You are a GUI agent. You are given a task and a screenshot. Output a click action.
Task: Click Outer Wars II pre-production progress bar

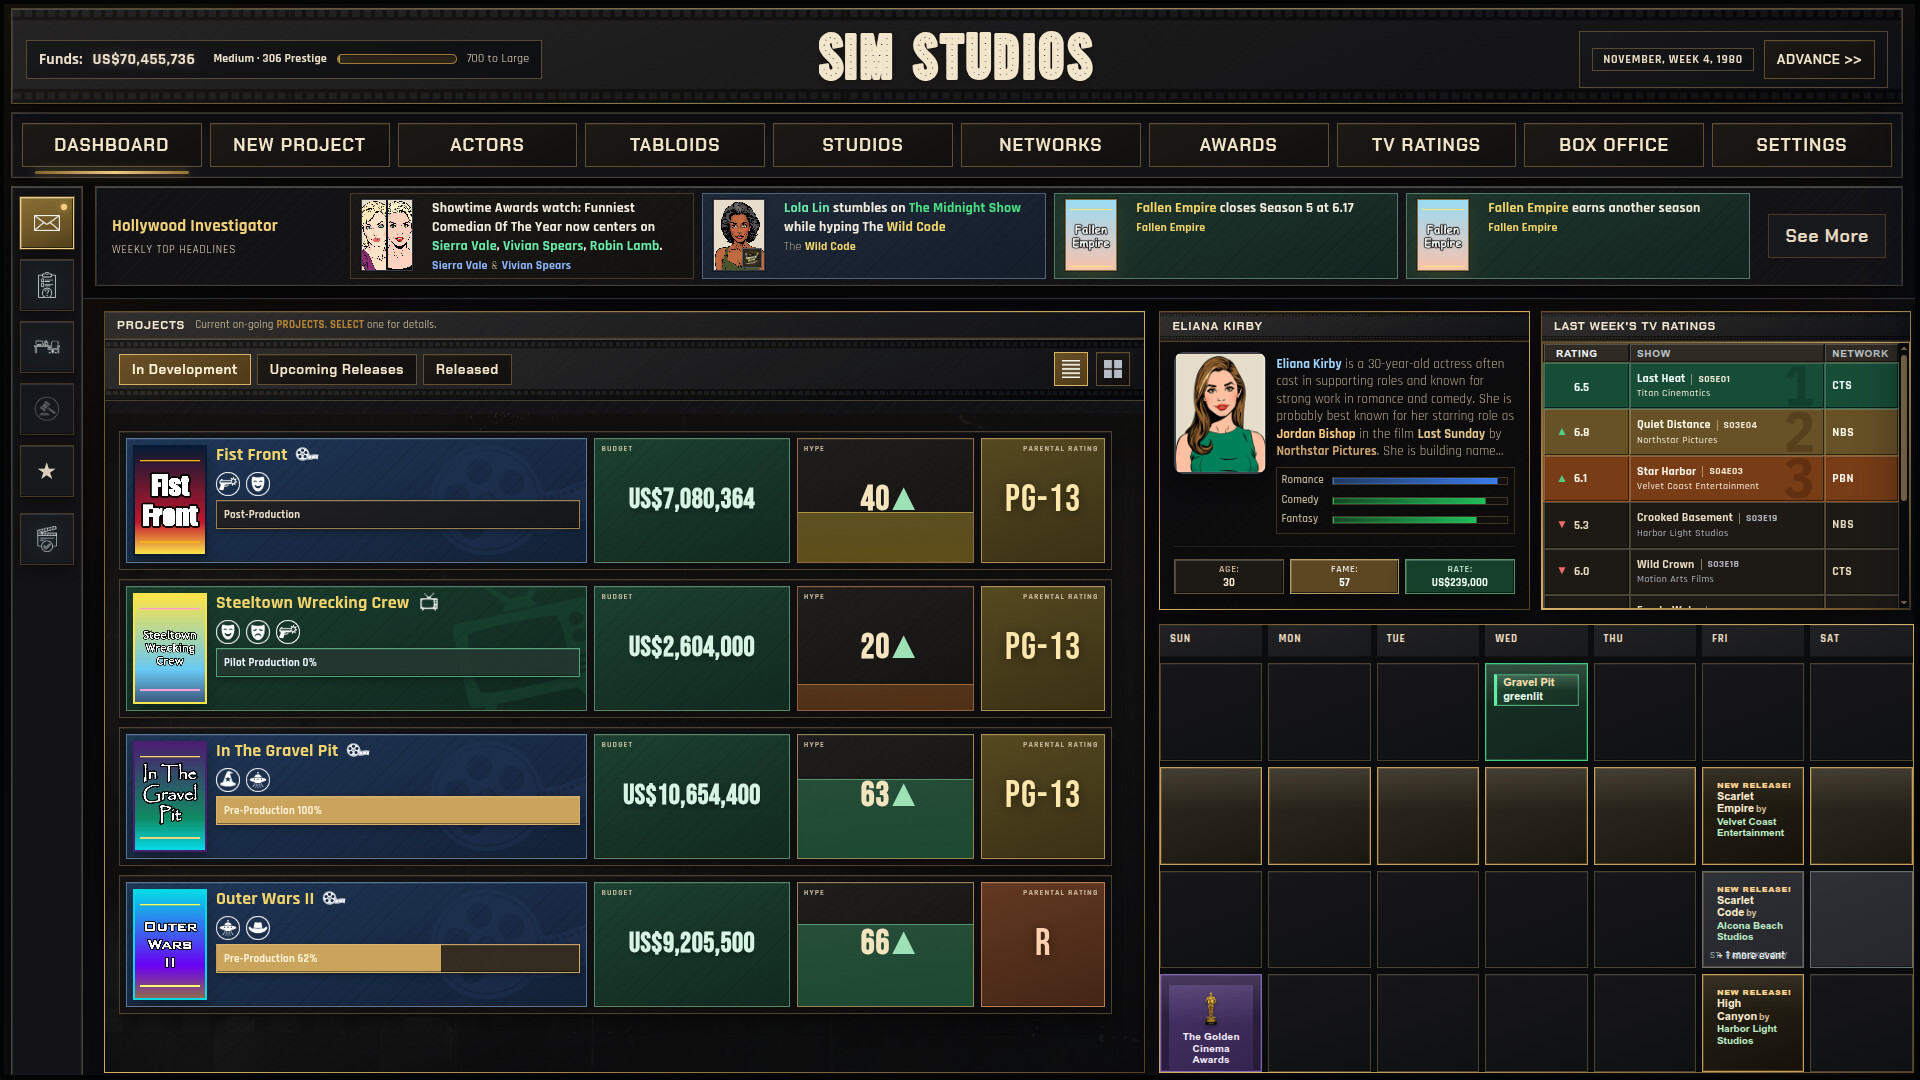tap(397, 958)
